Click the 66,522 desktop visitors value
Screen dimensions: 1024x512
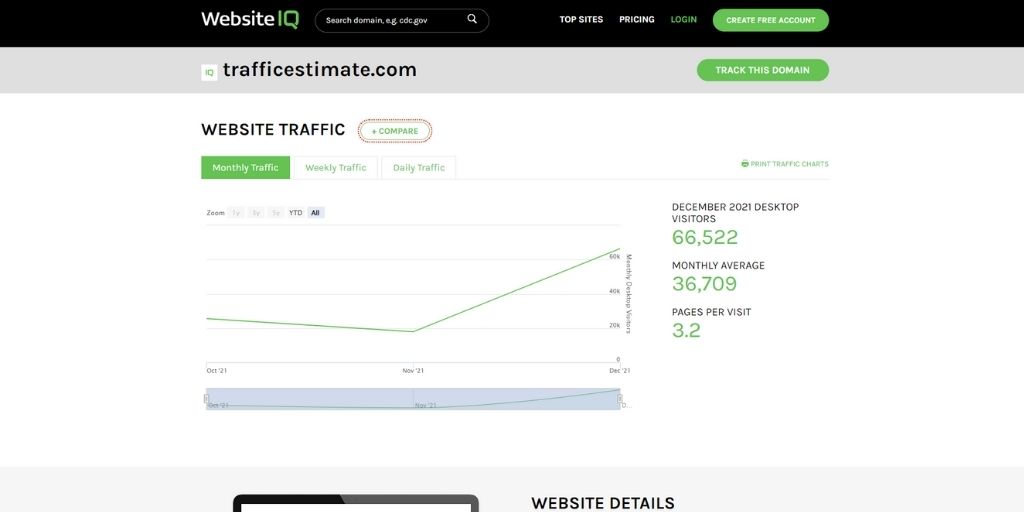[x=705, y=237]
